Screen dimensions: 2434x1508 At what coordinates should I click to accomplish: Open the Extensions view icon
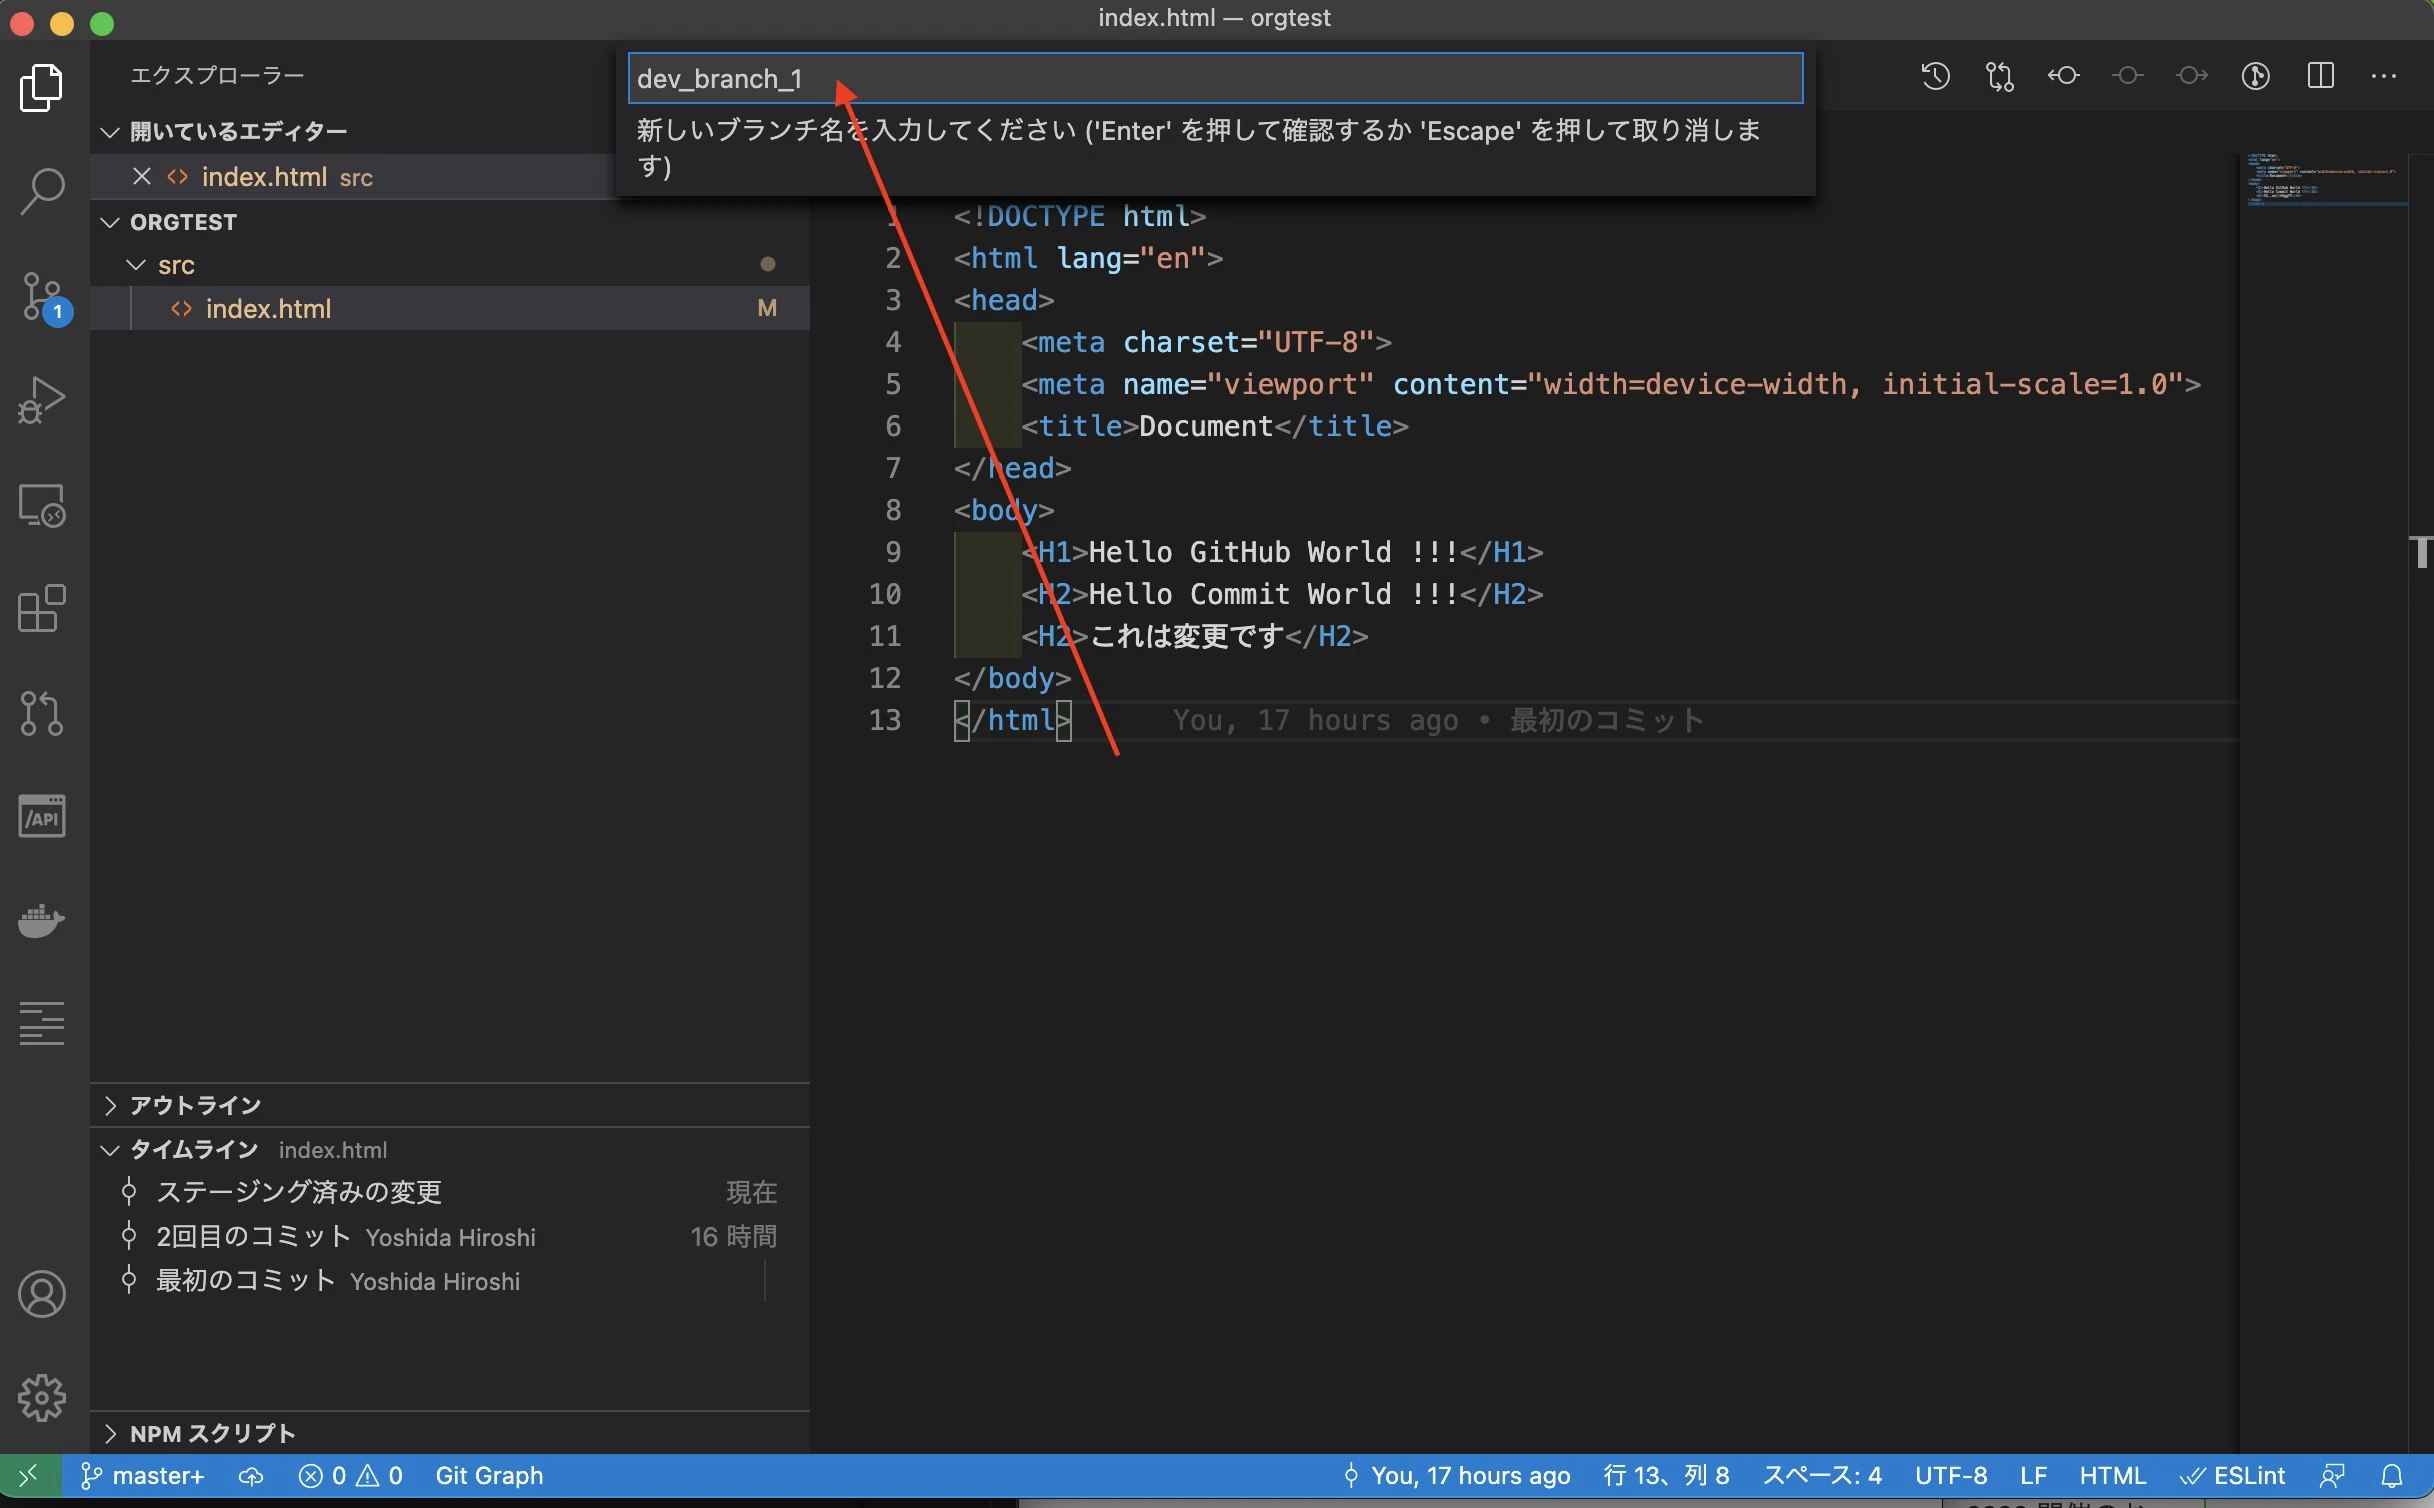coord(41,609)
